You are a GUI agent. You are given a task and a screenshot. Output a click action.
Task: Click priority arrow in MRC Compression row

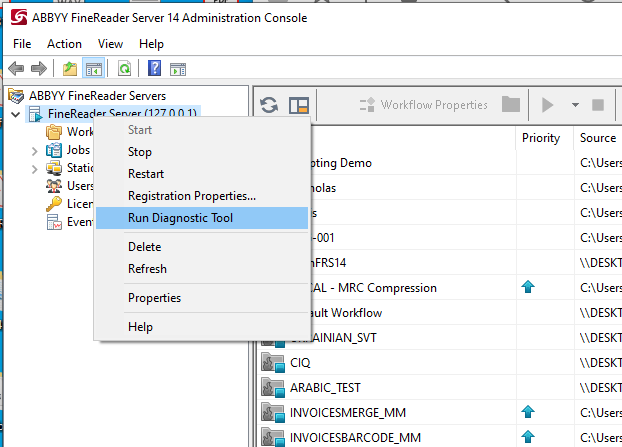tap(528, 287)
